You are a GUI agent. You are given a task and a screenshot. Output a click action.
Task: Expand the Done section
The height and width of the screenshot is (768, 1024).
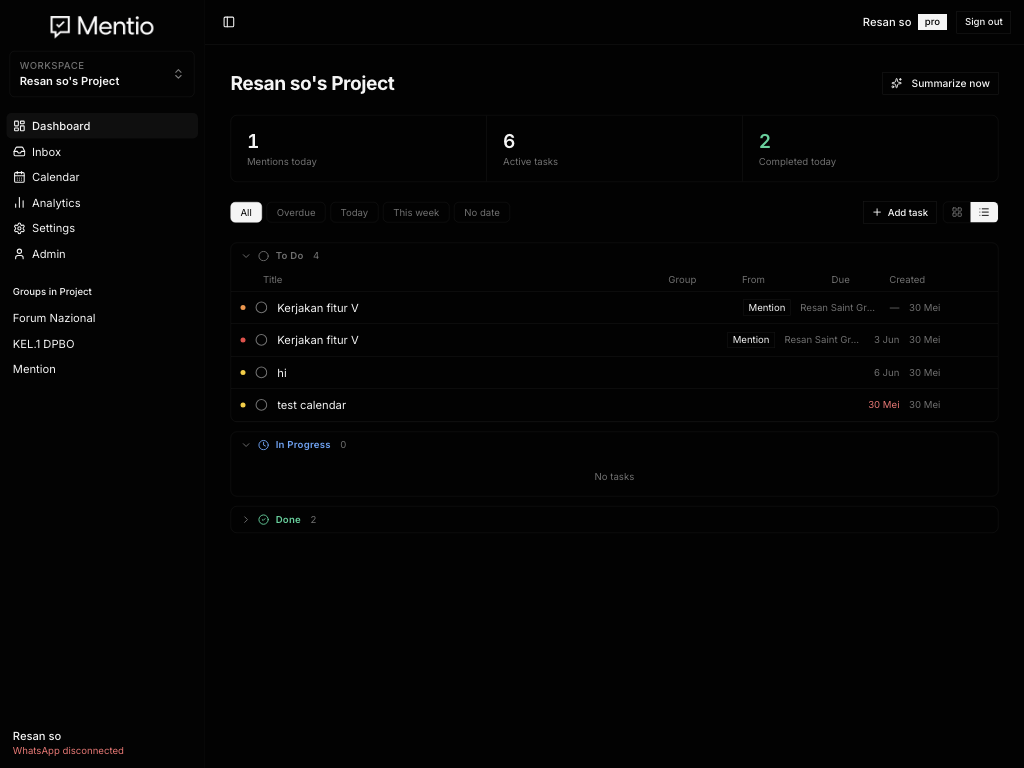(x=246, y=520)
